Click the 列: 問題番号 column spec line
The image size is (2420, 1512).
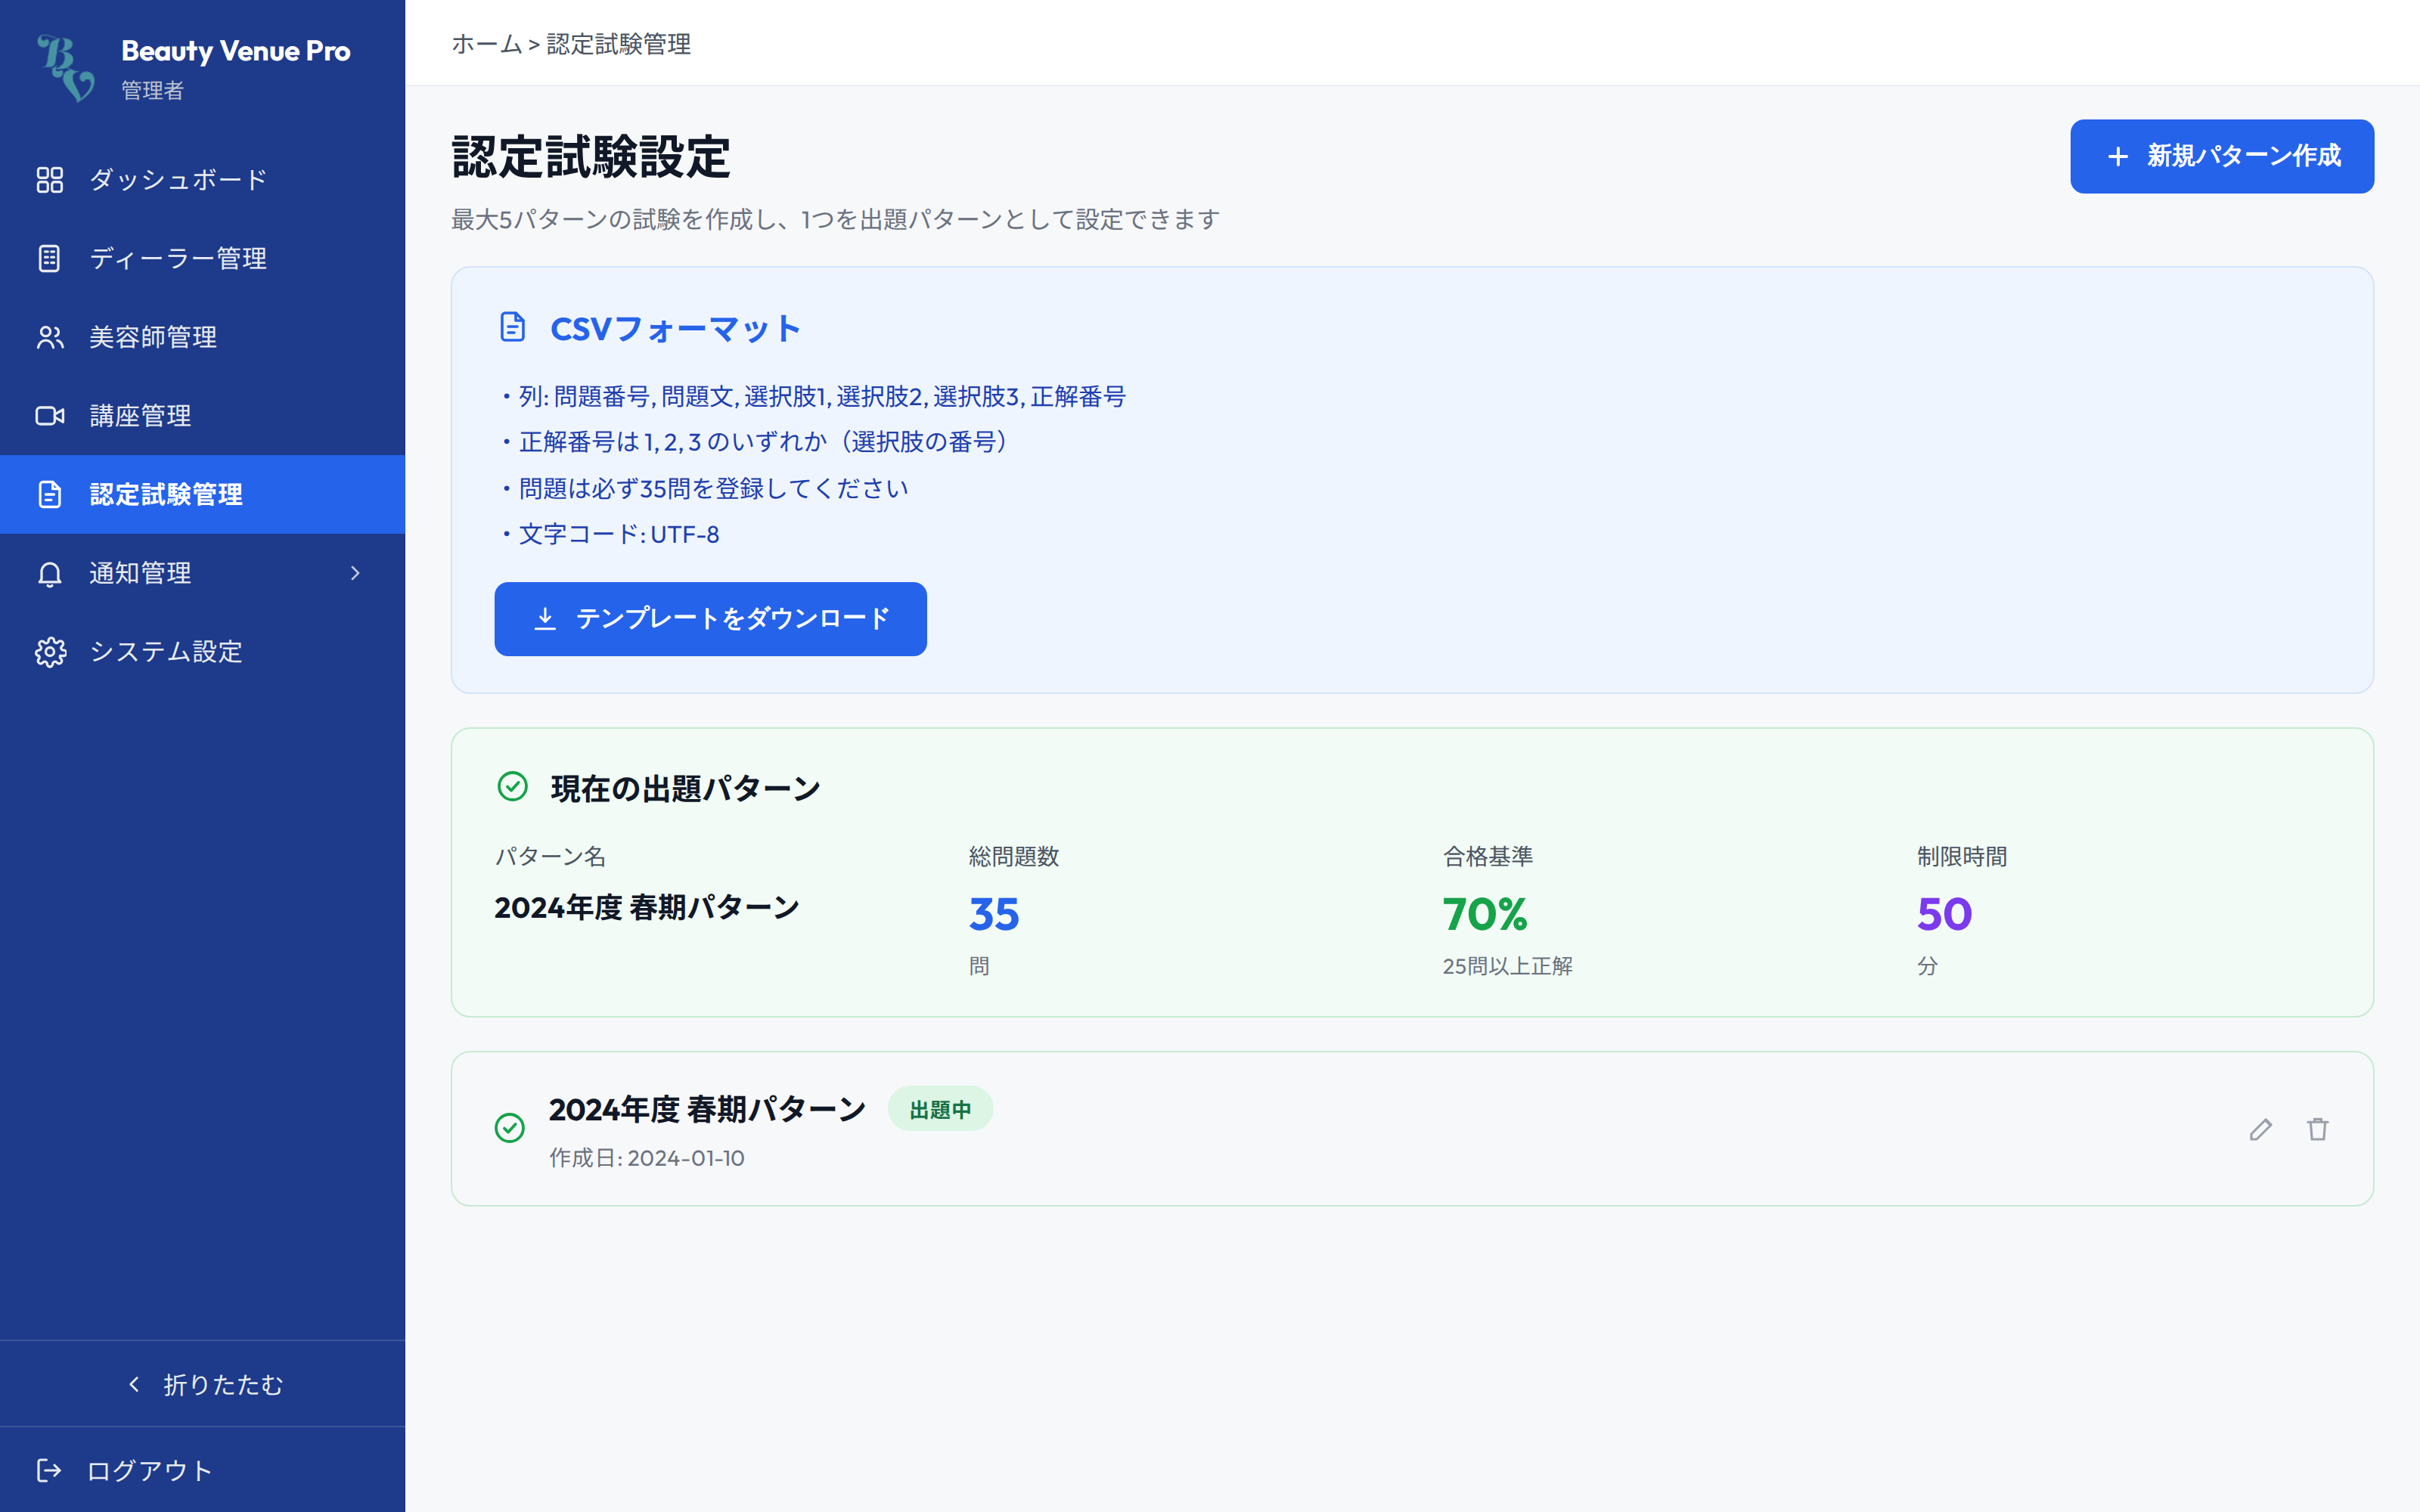pos(813,396)
